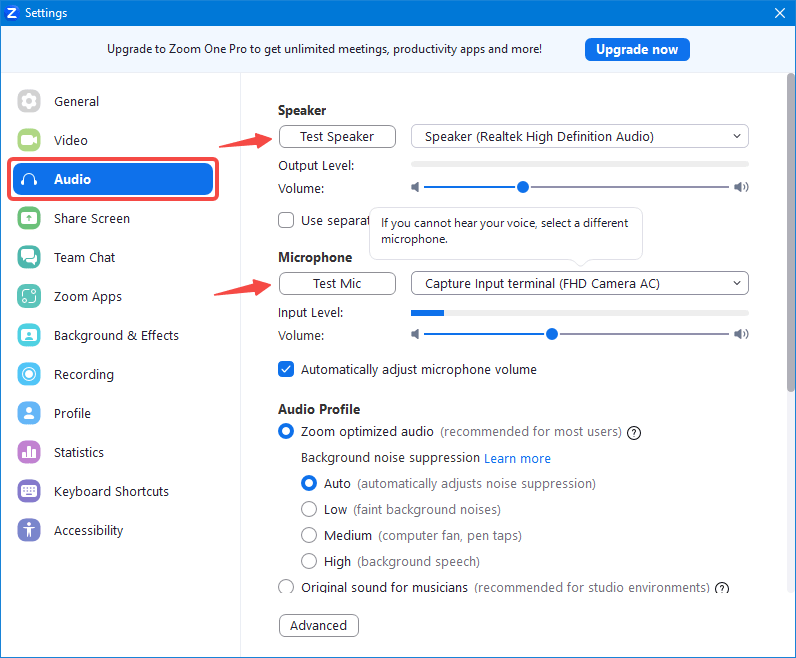Screen dimensions: 796x658
Task: Click the green Video camera icon
Action: [29, 140]
